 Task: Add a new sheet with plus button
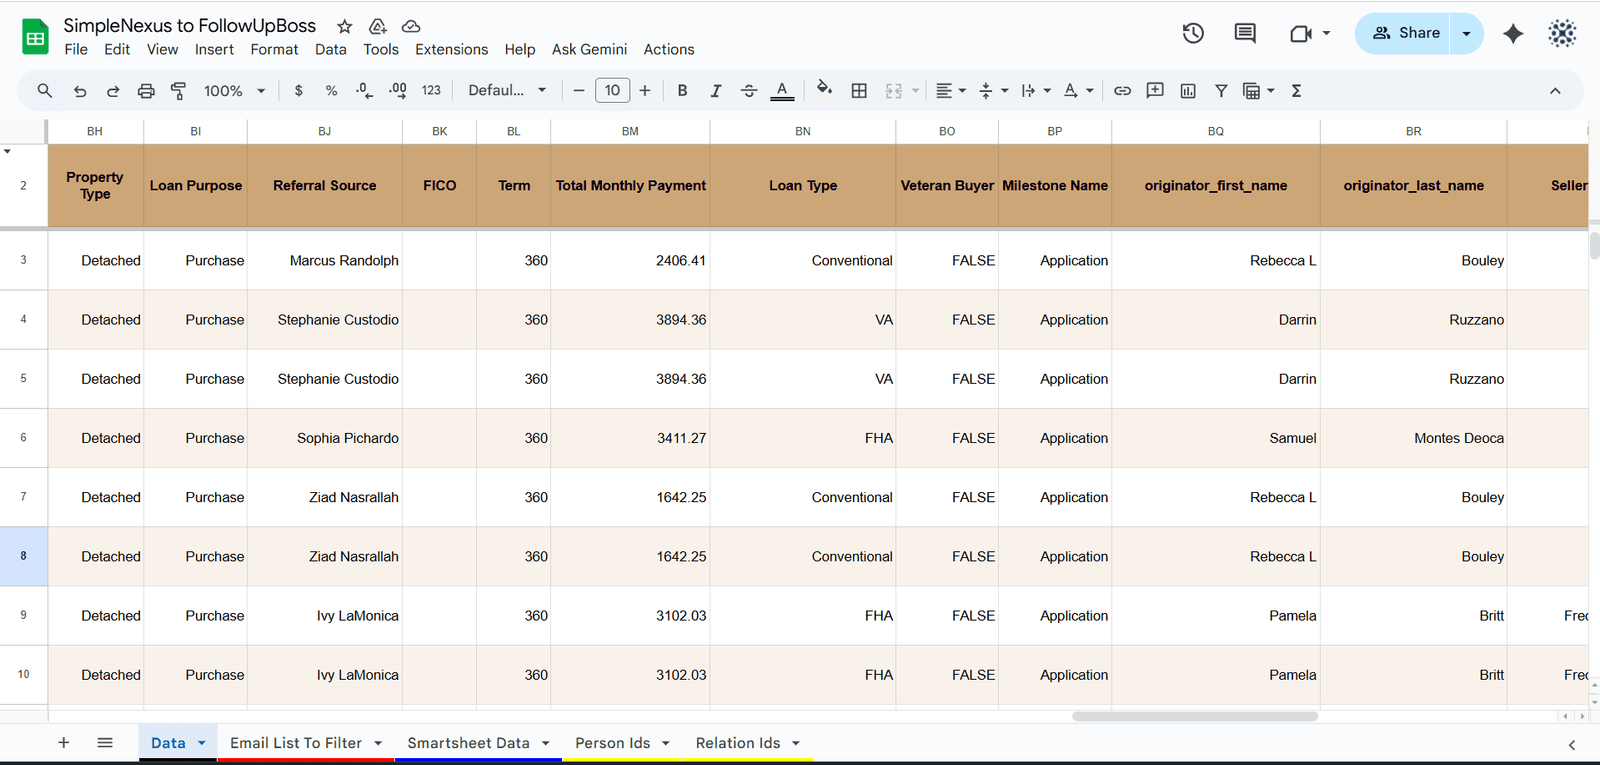tap(64, 743)
